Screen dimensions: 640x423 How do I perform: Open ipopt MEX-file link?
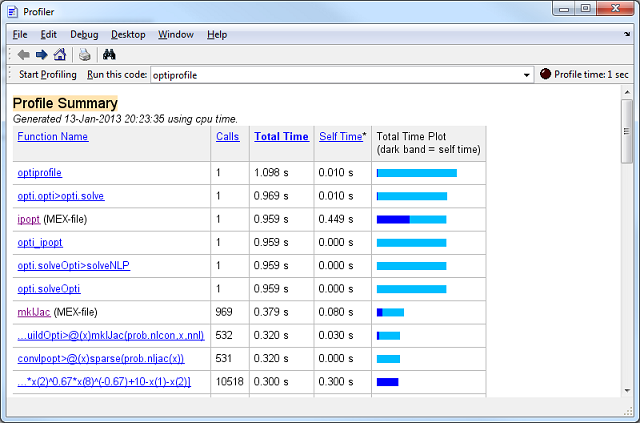tap(29, 219)
